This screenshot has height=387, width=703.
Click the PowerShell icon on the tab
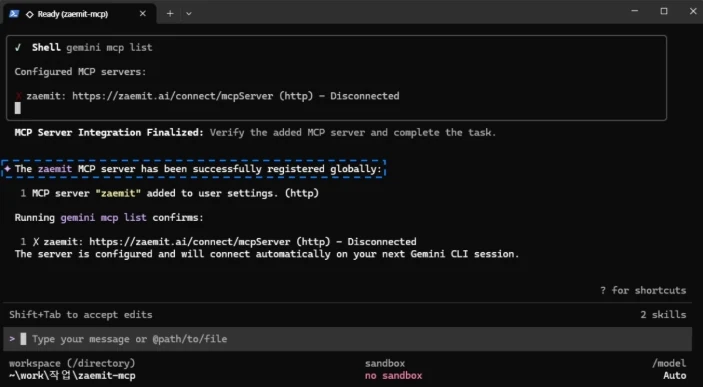pos(13,13)
